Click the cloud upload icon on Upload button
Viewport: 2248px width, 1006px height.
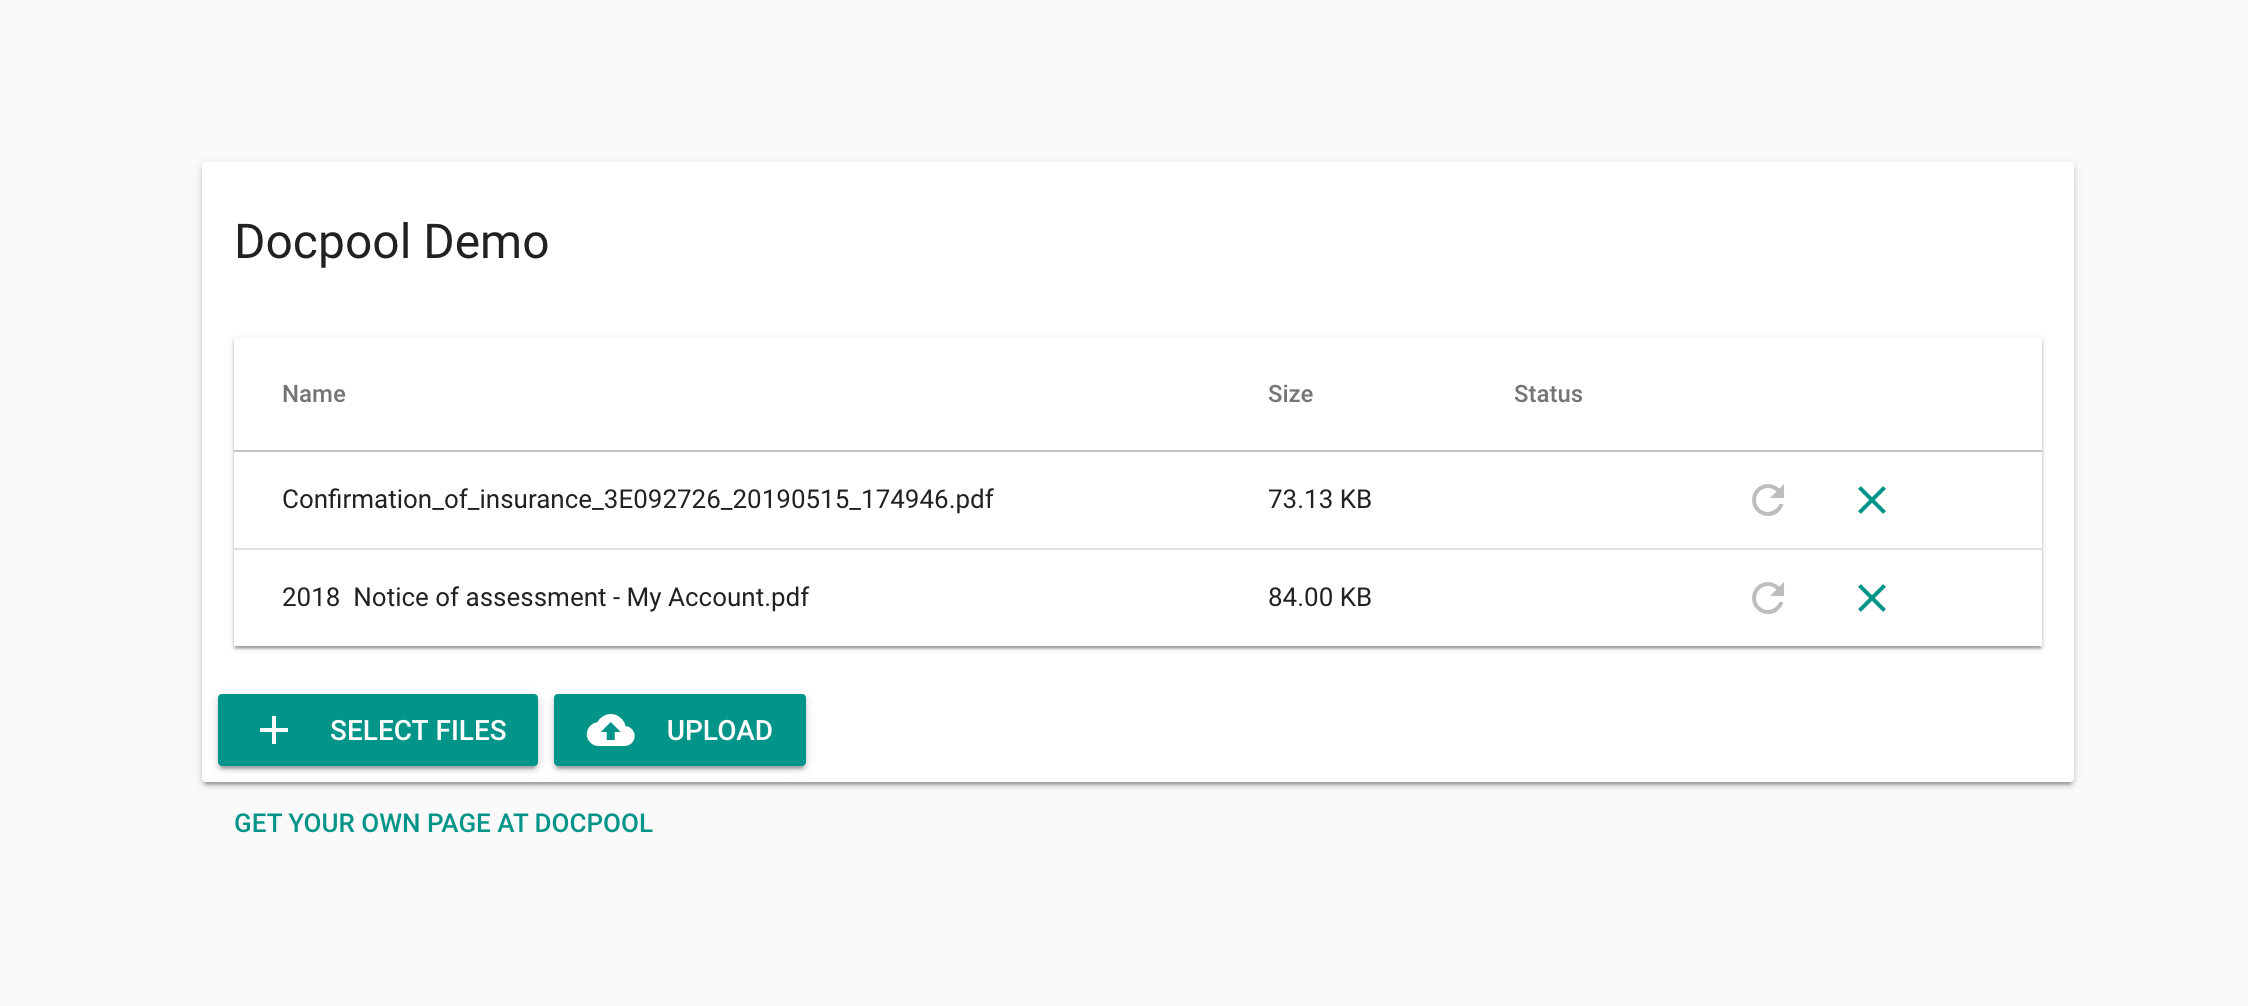point(611,730)
